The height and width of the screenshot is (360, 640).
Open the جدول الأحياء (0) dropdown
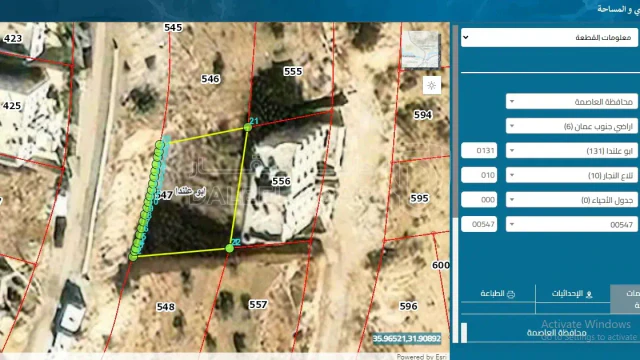tap(571, 200)
